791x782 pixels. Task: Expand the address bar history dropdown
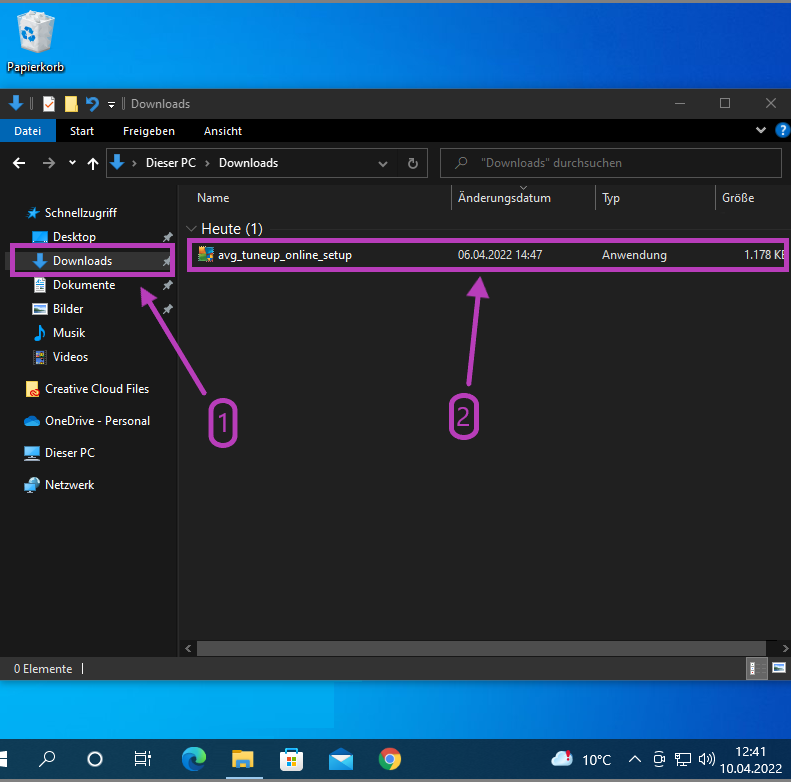[383, 163]
